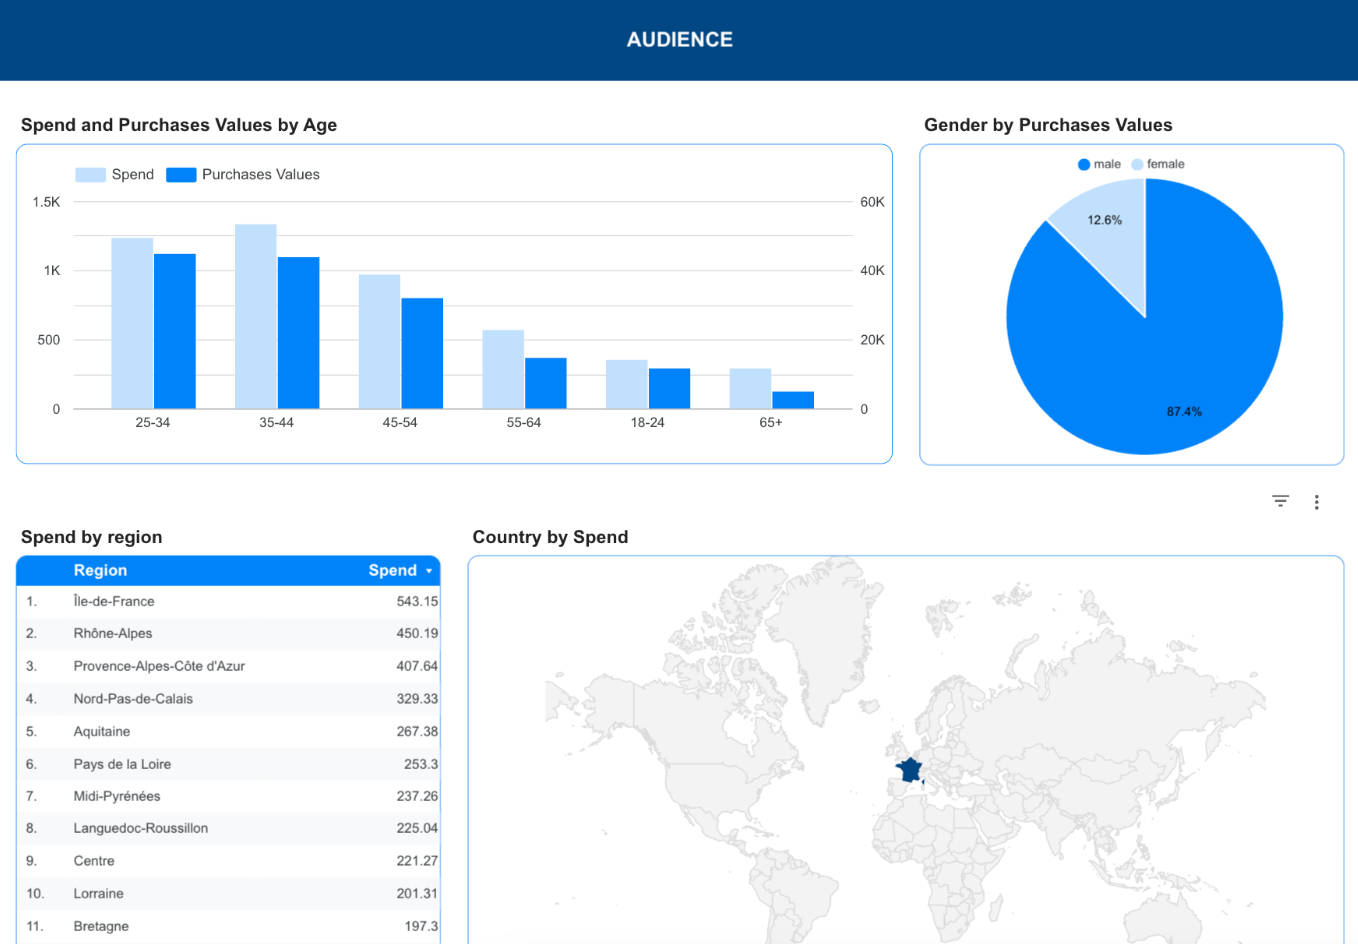Image resolution: width=1358 pixels, height=944 pixels.
Task: Click the Spend by region chart title
Action: [x=91, y=537]
